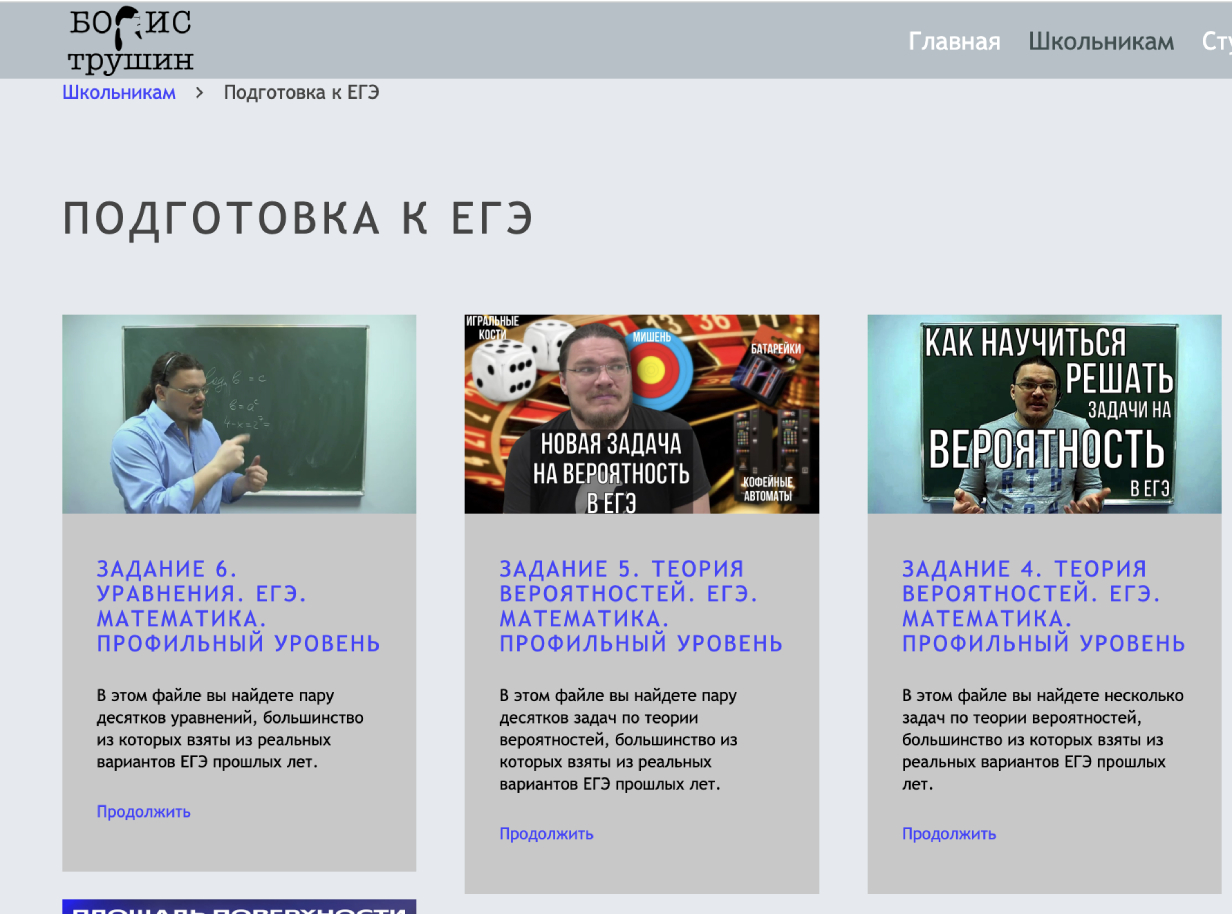This screenshot has width=1232, height=914.
Task: Open the Задание 4. Теория вероятностей title
Action: click(1044, 606)
